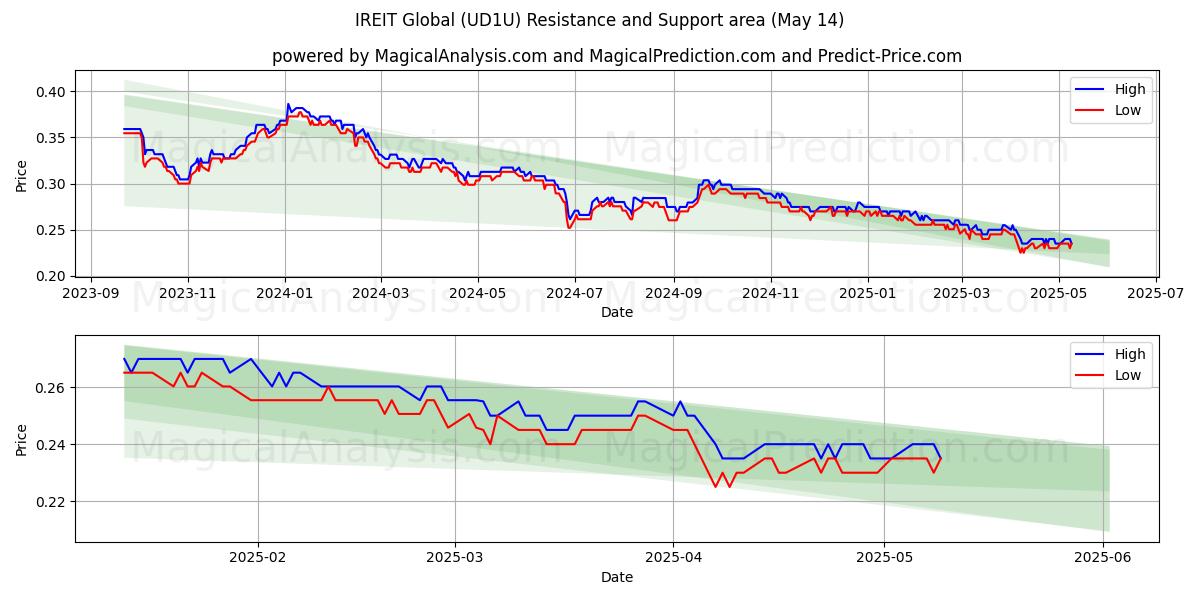This screenshot has height=600, width=1200.
Task: Click the '0.30' y-axis tick label
Action: [51, 184]
